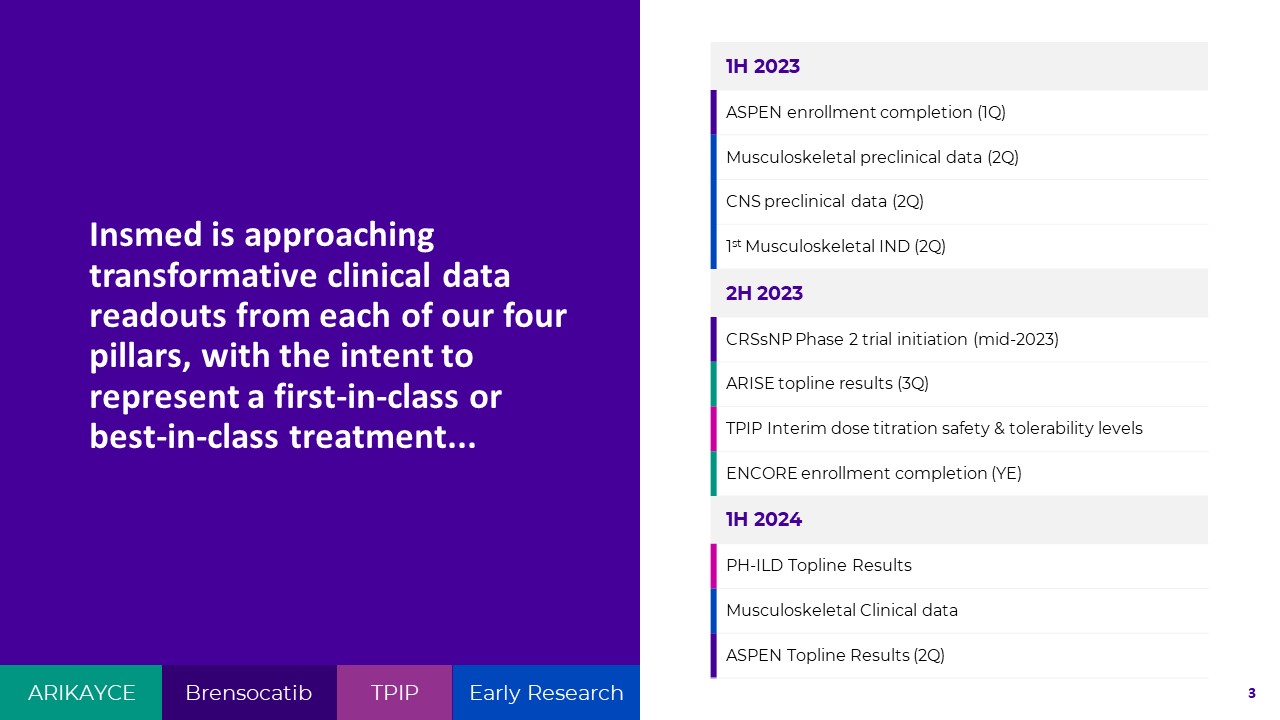The width and height of the screenshot is (1280, 720).
Task: Click the ARIKAYCE legend tab
Action: [81, 693]
